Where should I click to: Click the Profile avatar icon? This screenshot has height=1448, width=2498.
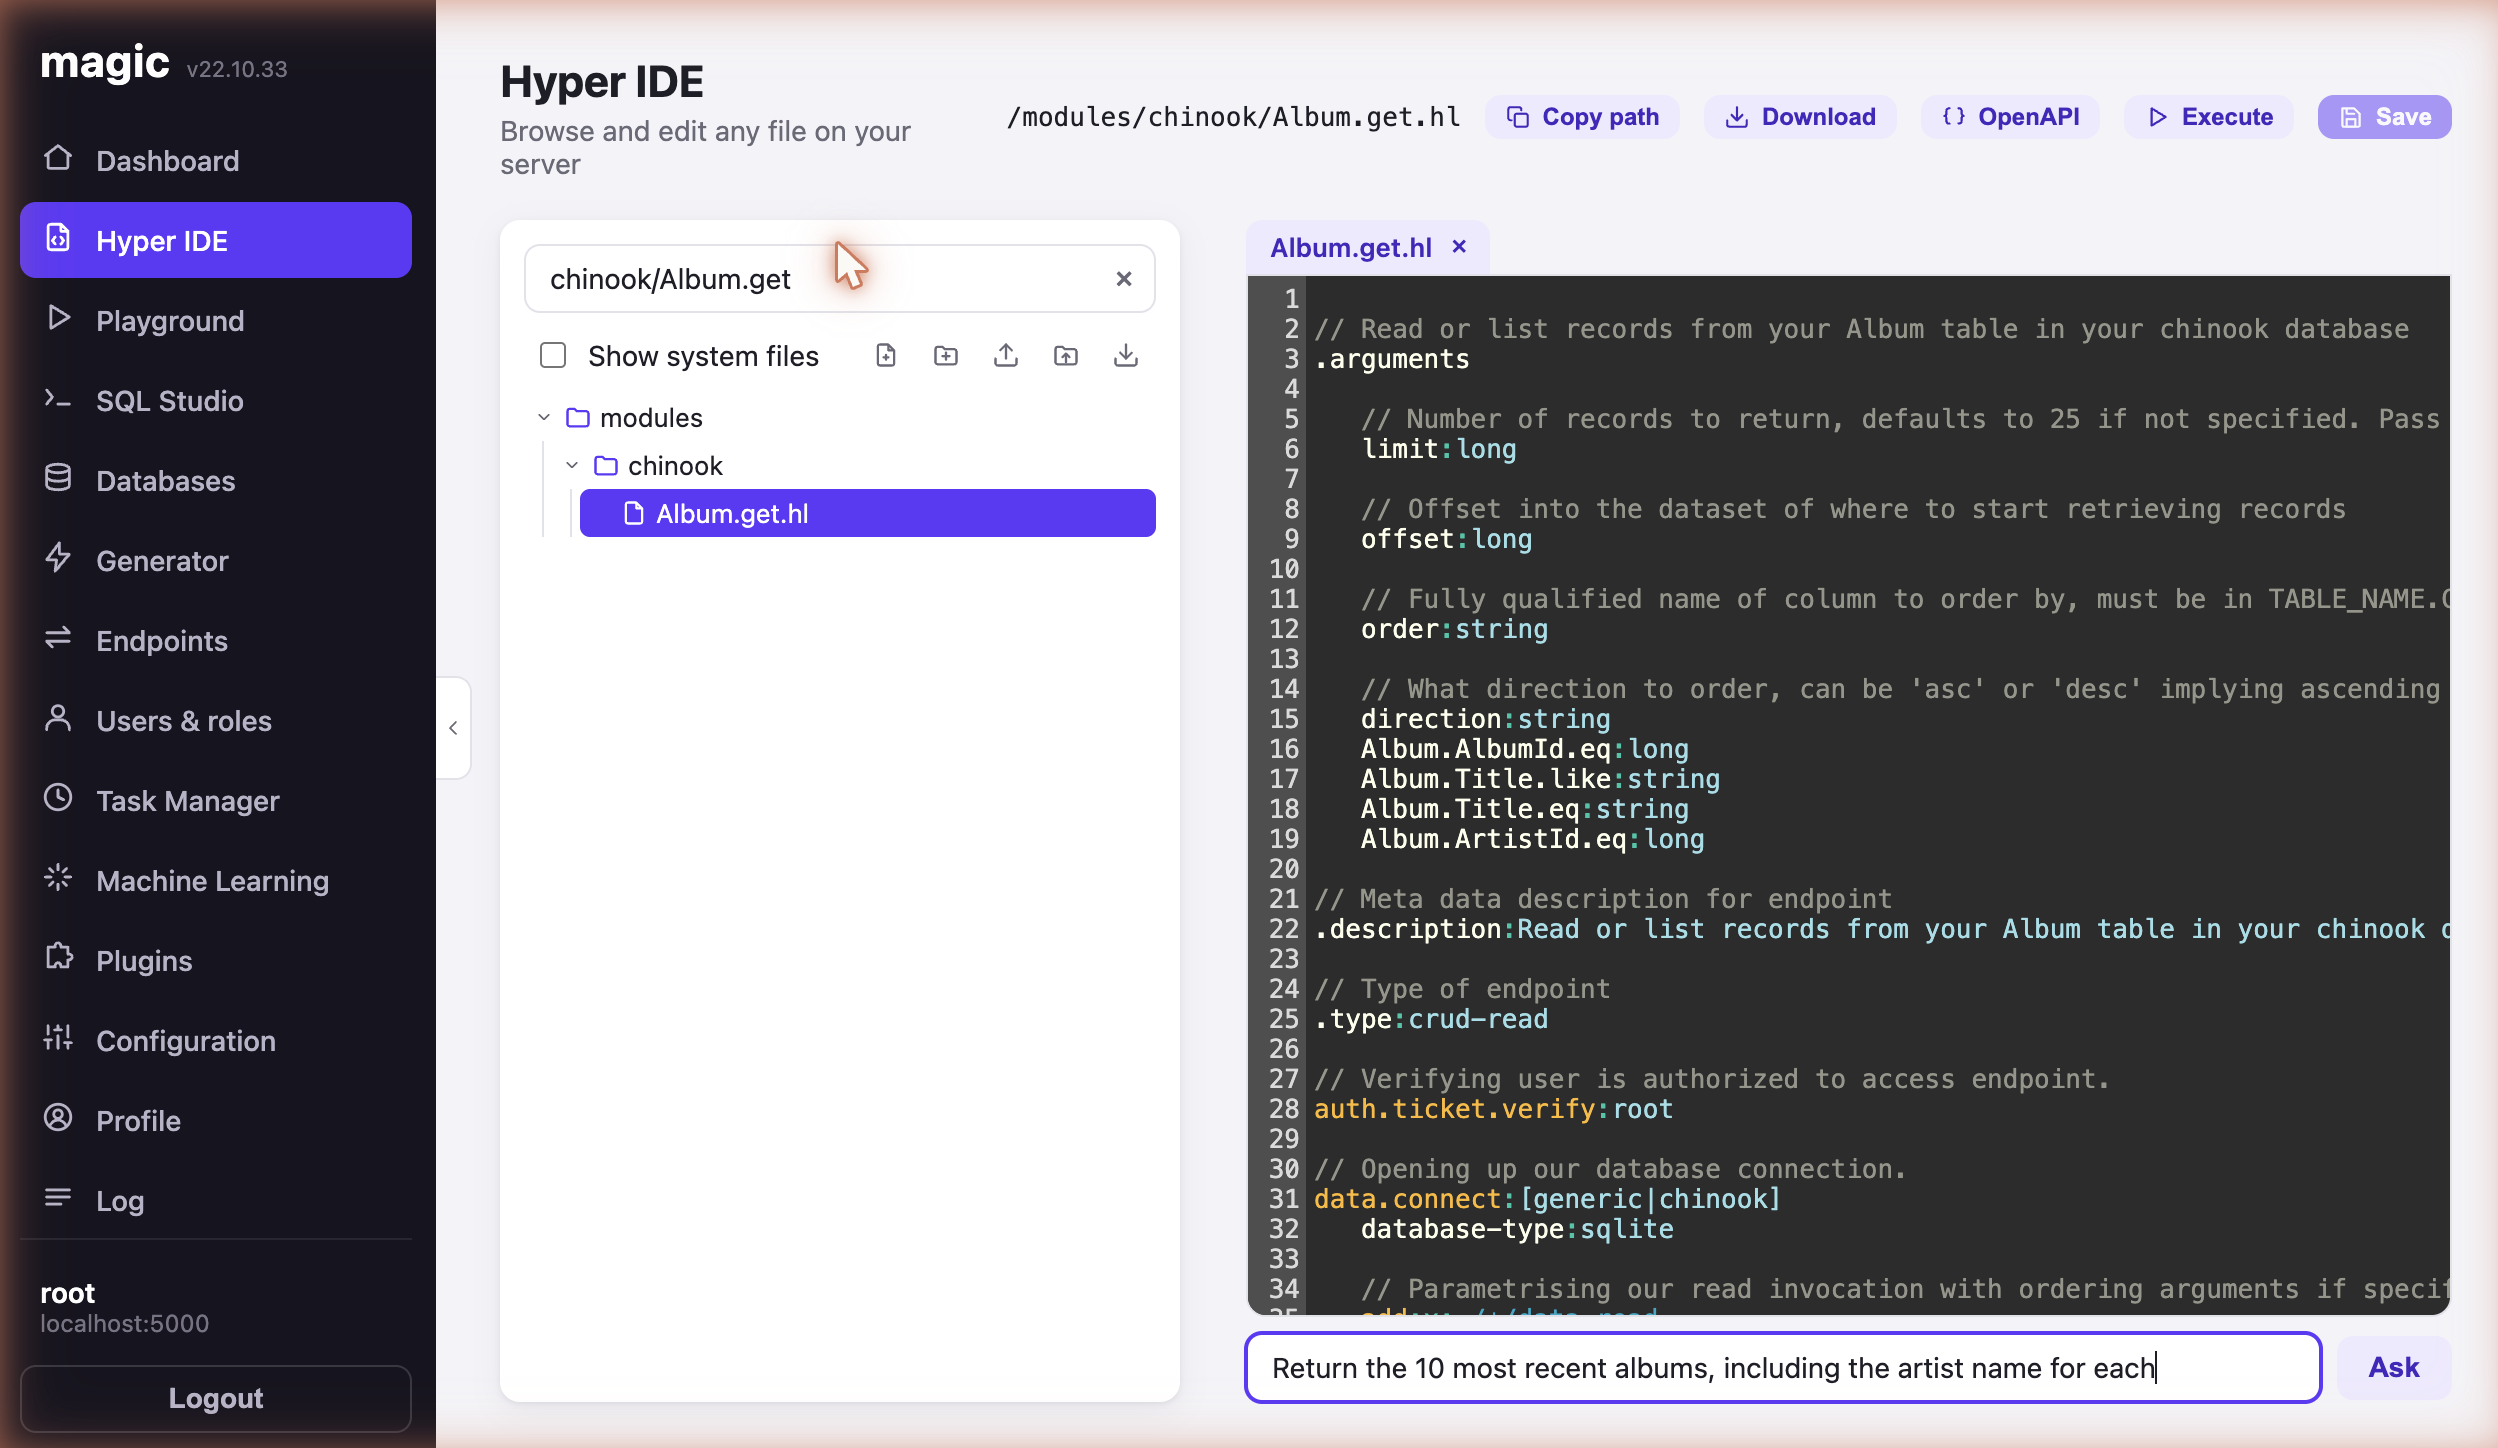point(58,1119)
